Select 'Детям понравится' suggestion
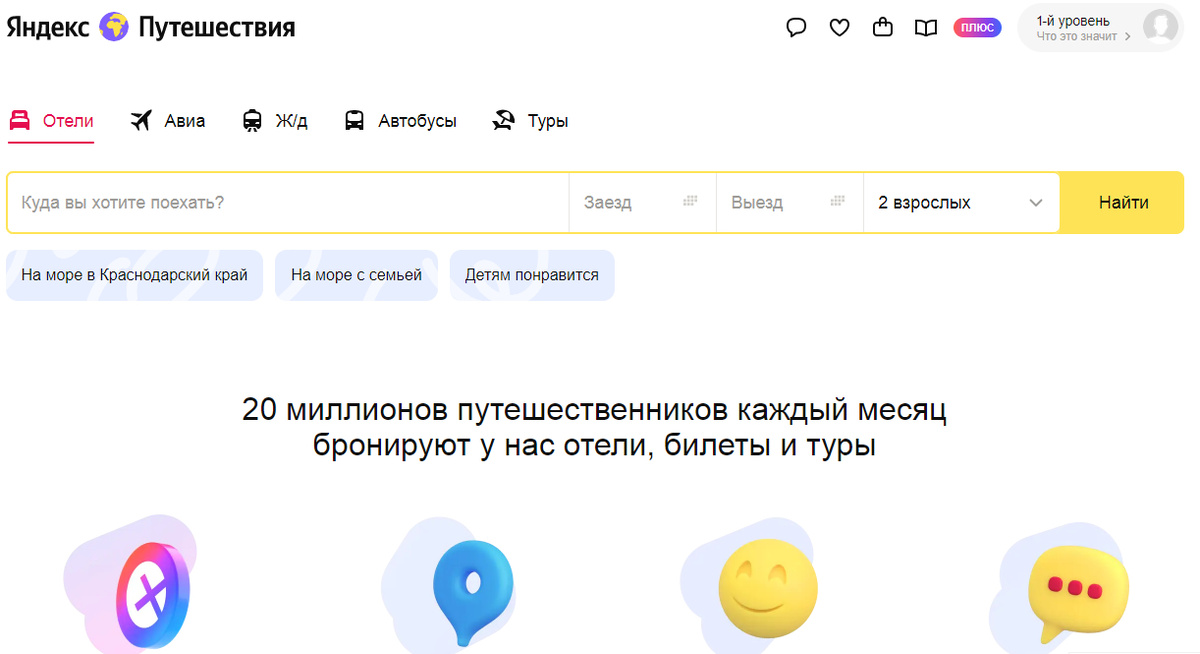This screenshot has height=654, width=1200. pyautogui.click(x=532, y=275)
